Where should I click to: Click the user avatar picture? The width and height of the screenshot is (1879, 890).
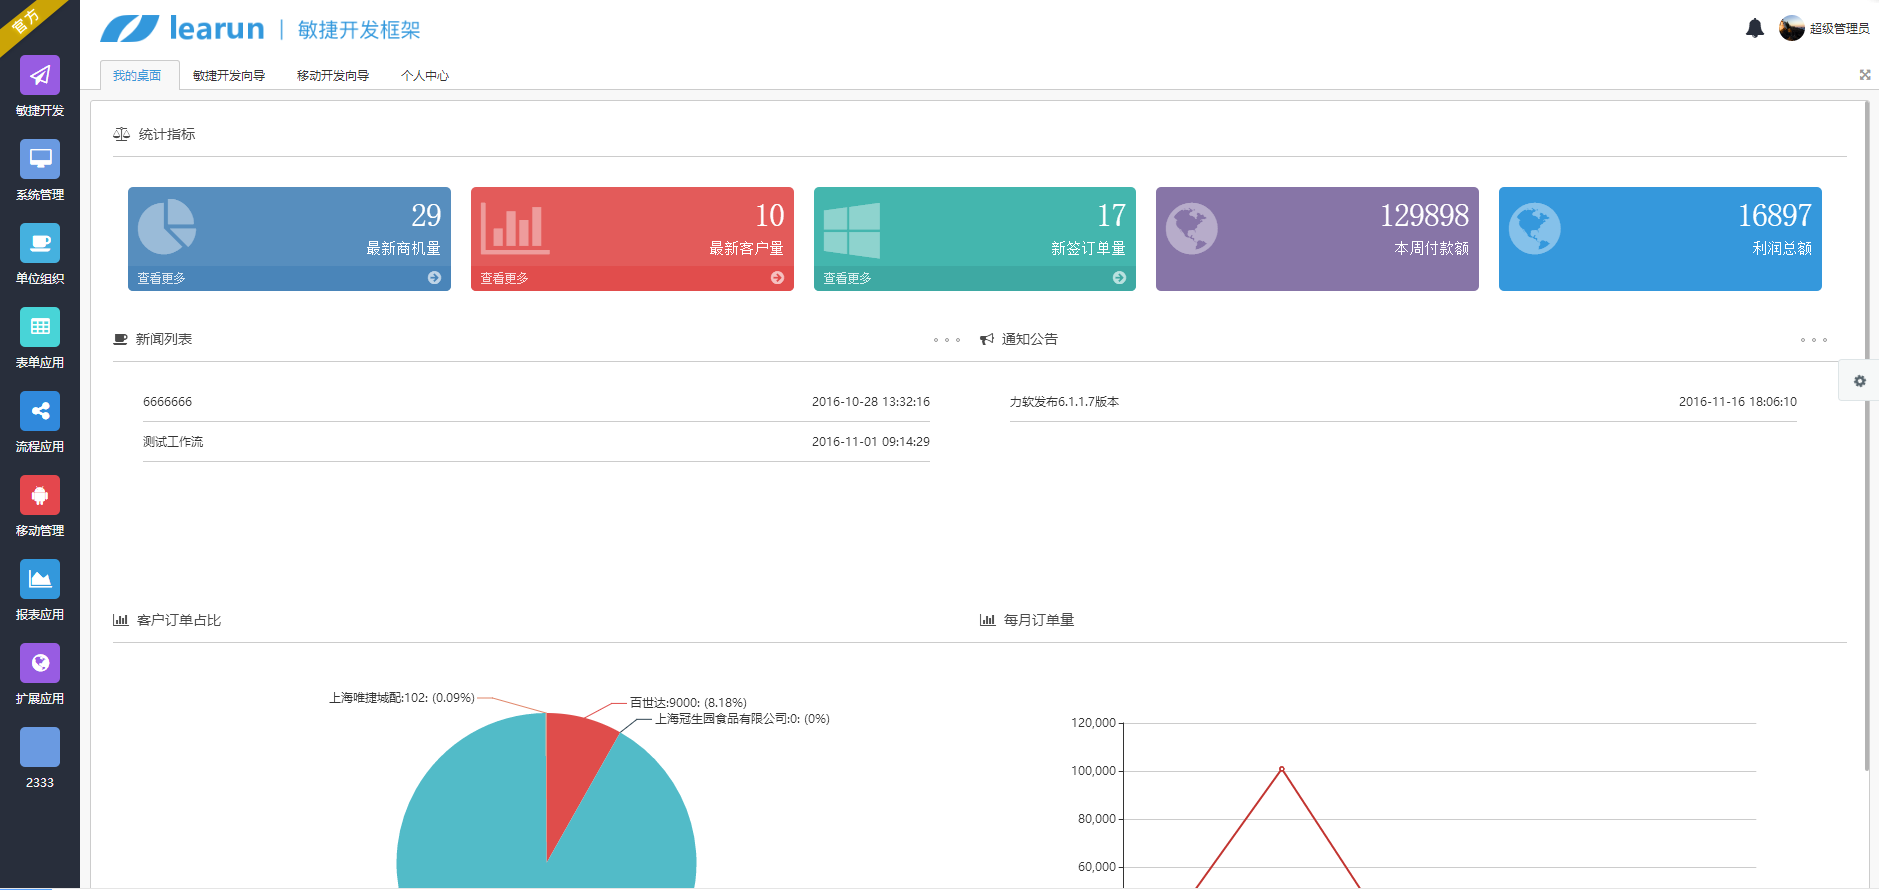coord(1791,28)
